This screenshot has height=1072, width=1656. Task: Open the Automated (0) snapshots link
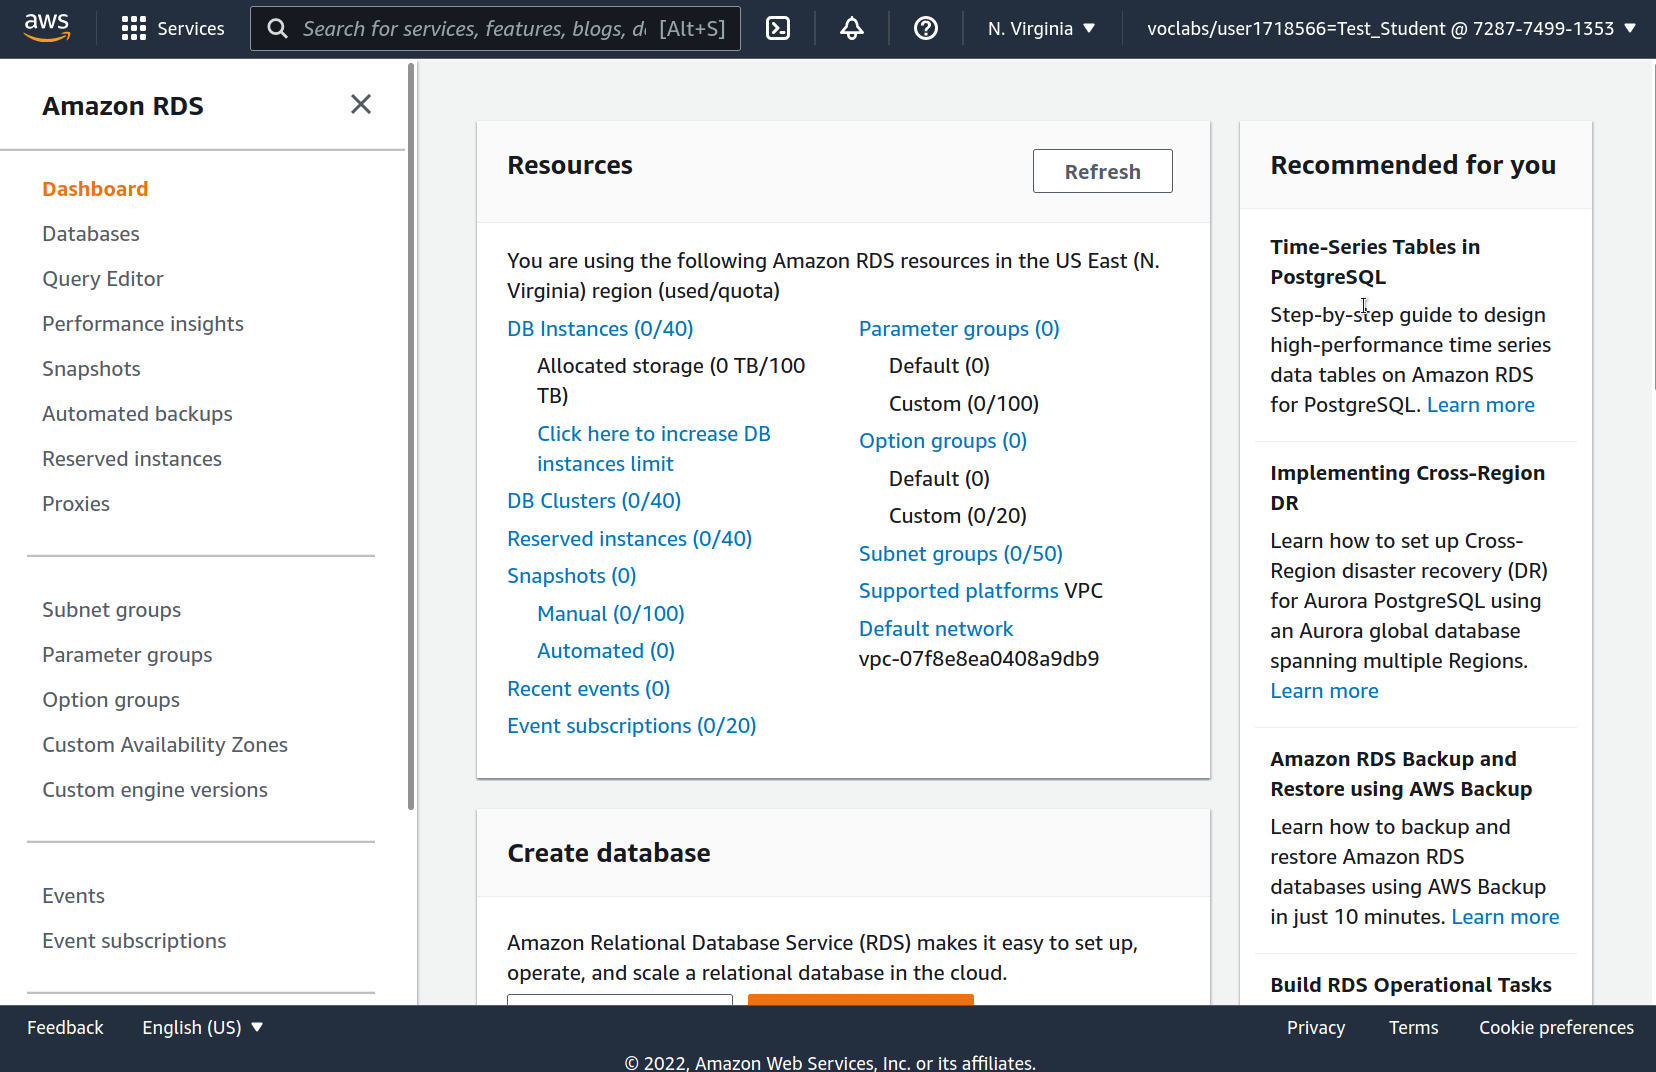(x=606, y=651)
